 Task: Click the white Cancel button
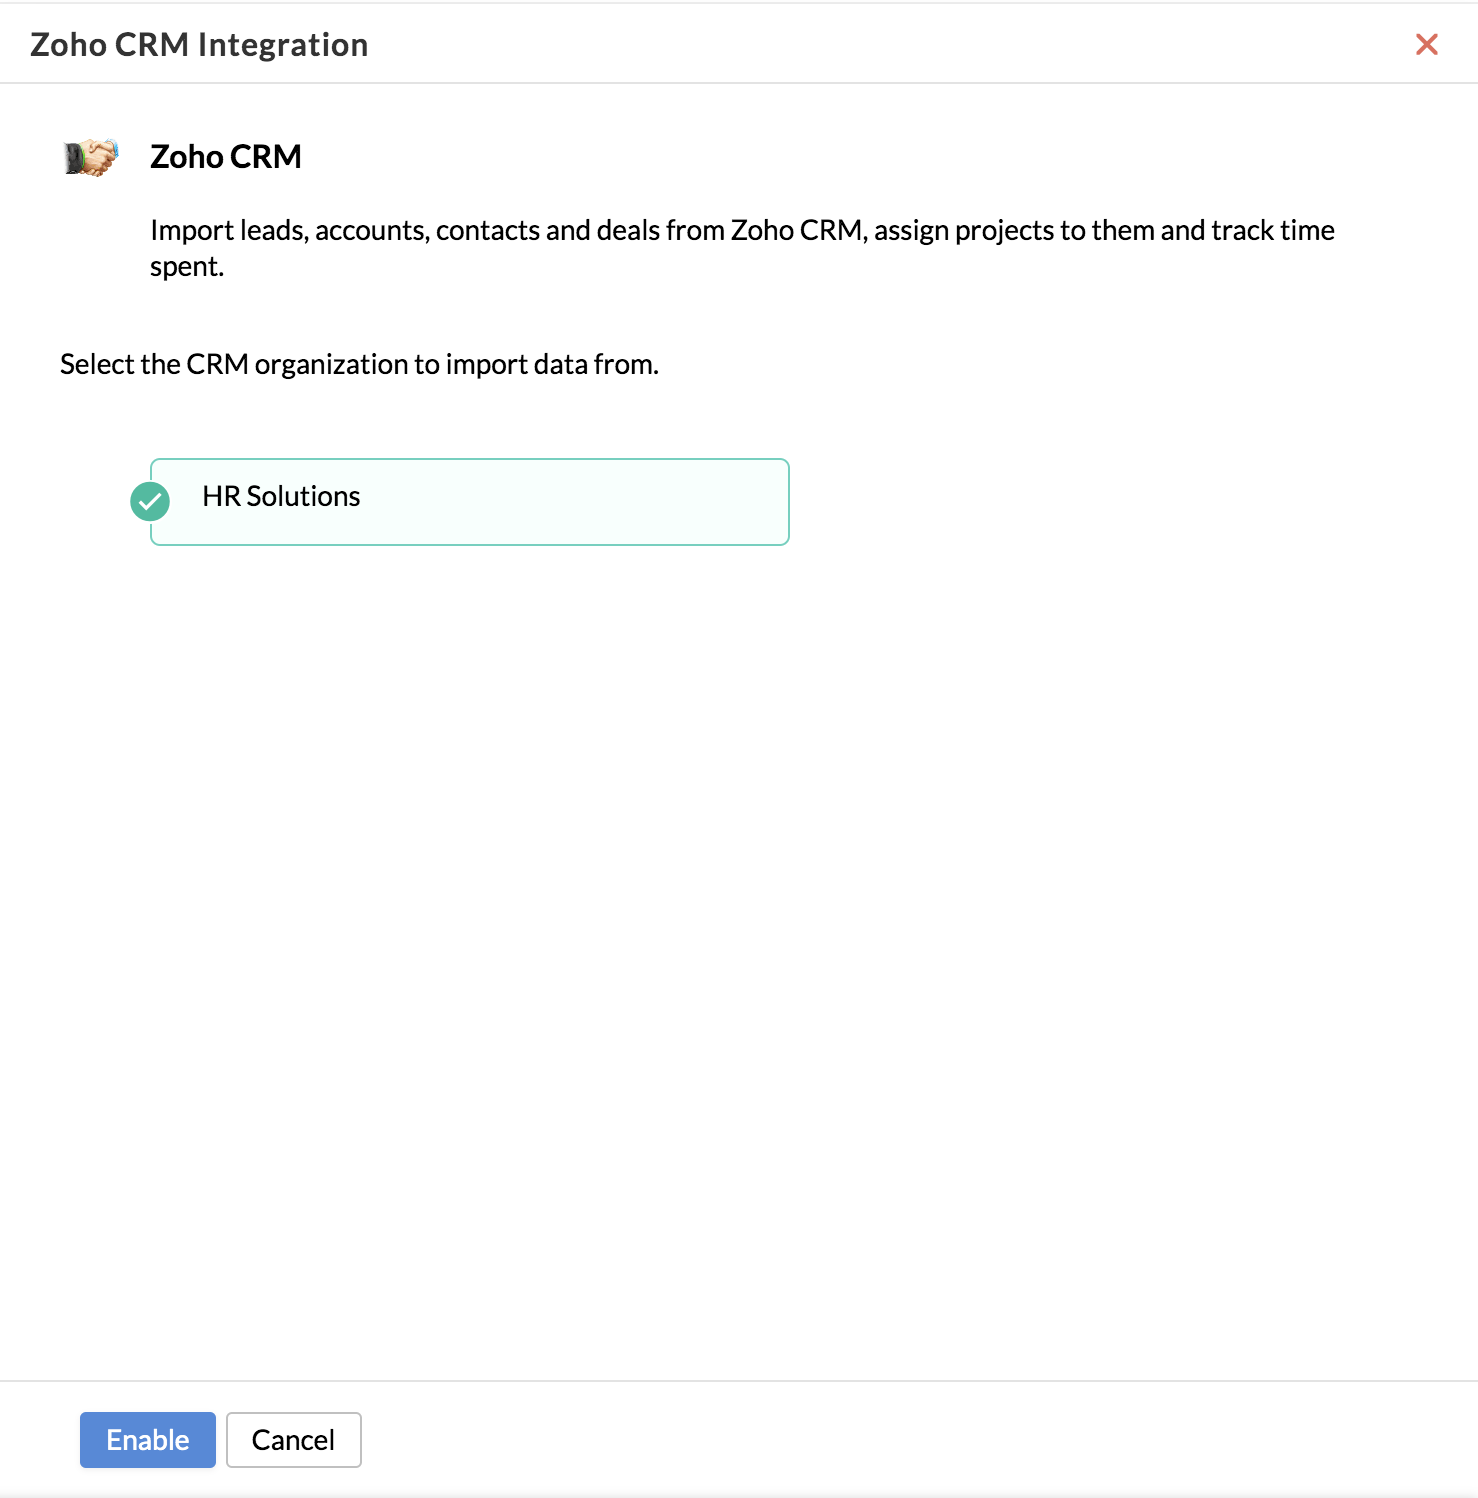pyautogui.click(x=293, y=1440)
